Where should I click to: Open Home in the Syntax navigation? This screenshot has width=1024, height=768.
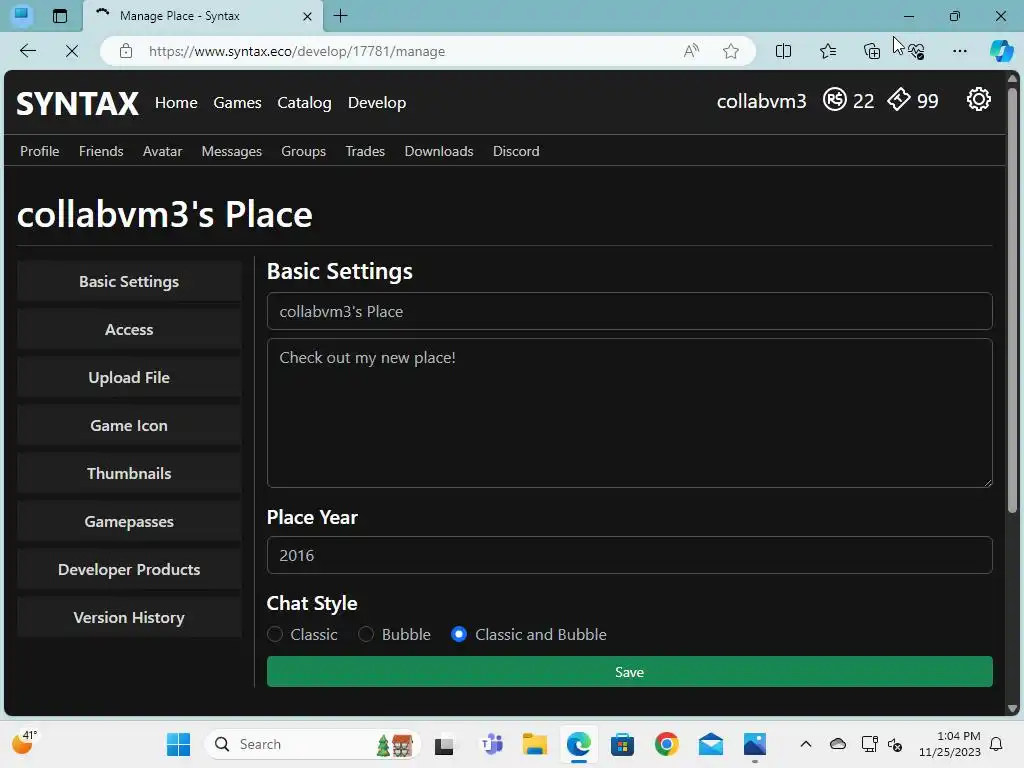(x=176, y=103)
